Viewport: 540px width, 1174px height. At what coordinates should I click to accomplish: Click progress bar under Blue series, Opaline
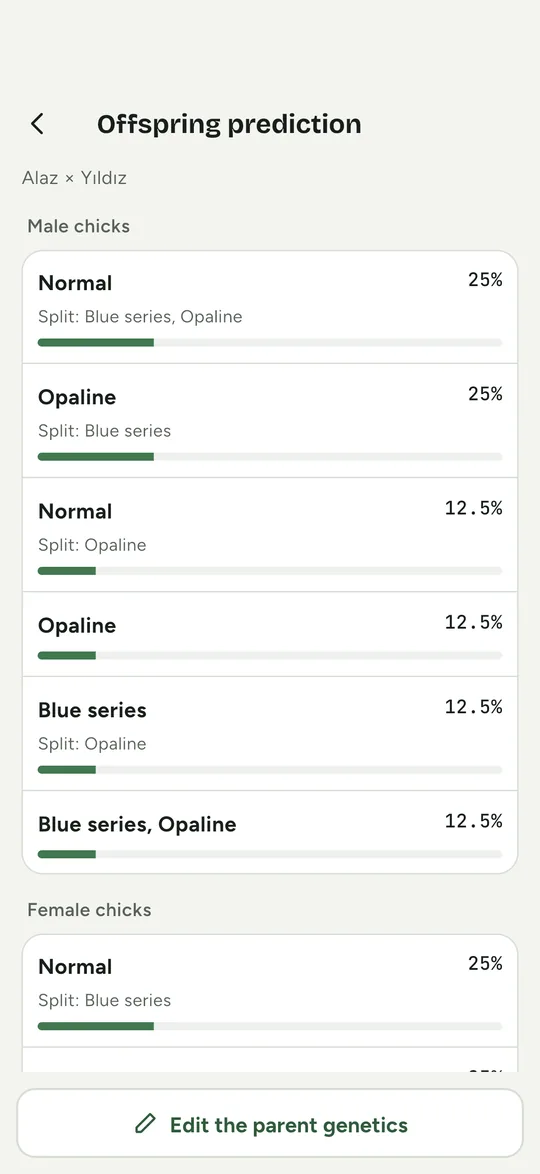[x=270, y=854]
